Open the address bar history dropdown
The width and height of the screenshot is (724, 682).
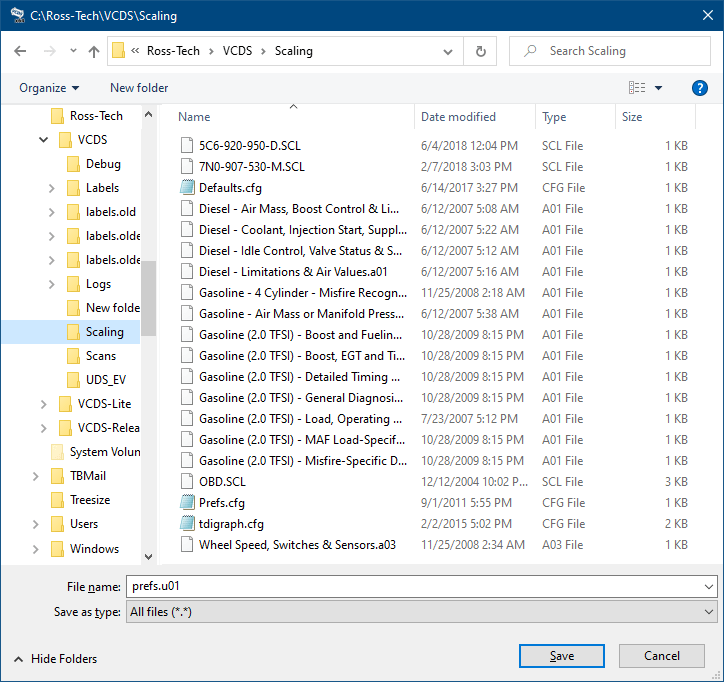pos(447,51)
